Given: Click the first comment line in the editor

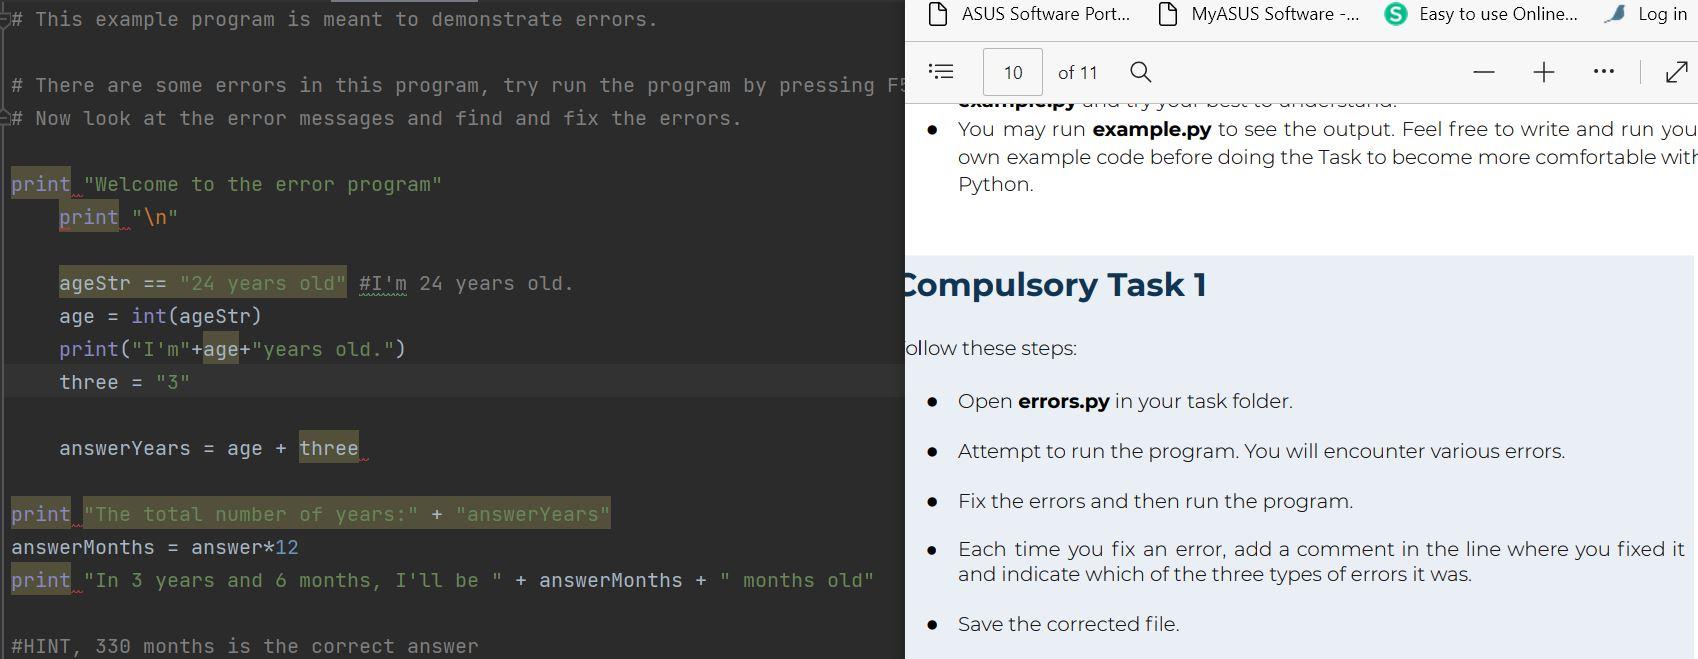Looking at the screenshot, I should click(x=335, y=19).
